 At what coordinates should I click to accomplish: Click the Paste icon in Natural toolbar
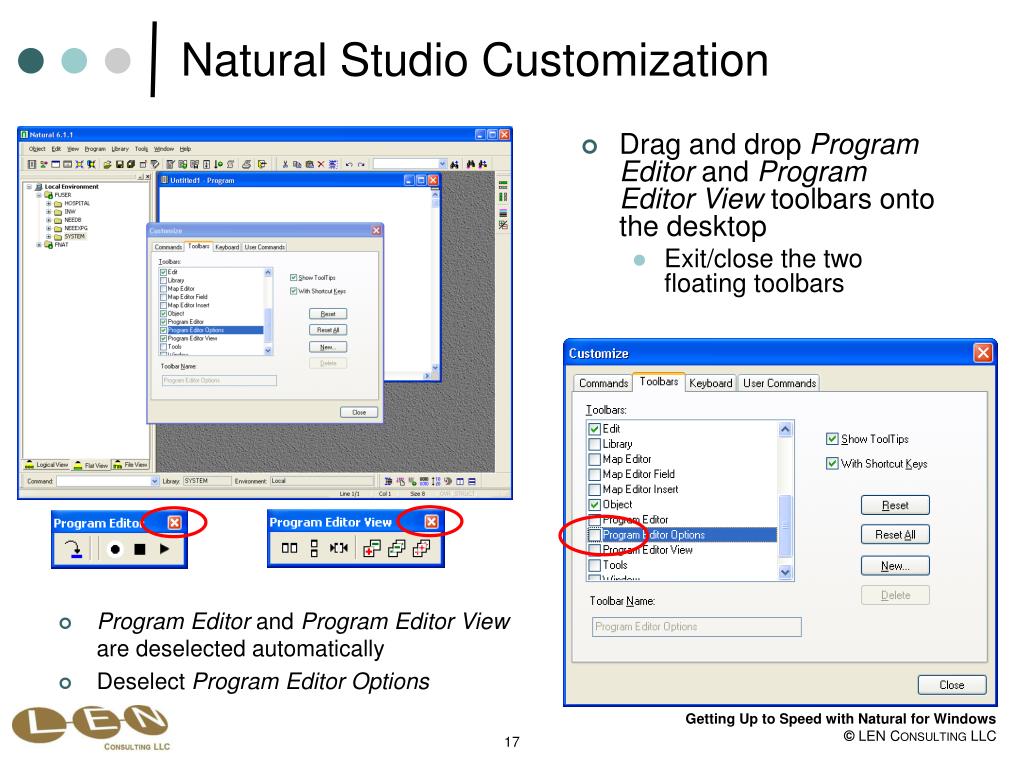click(309, 164)
